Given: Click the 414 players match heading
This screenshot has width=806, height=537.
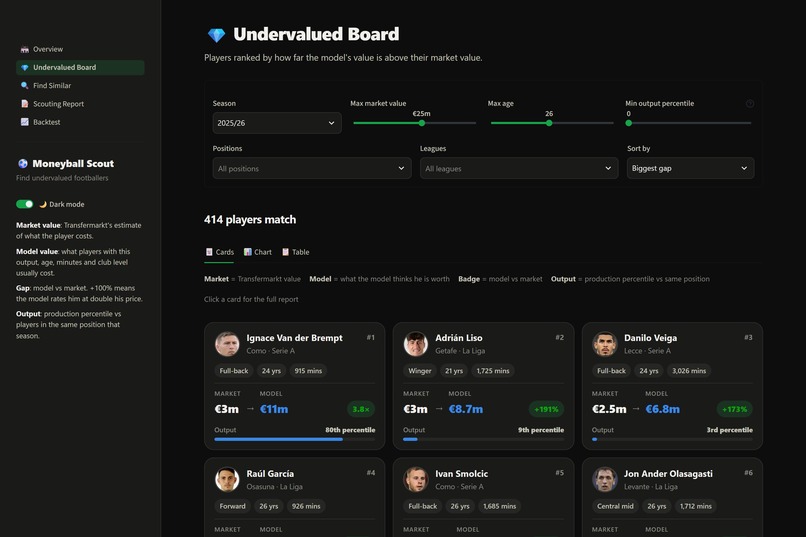Looking at the screenshot, I should tap(250, 220).
